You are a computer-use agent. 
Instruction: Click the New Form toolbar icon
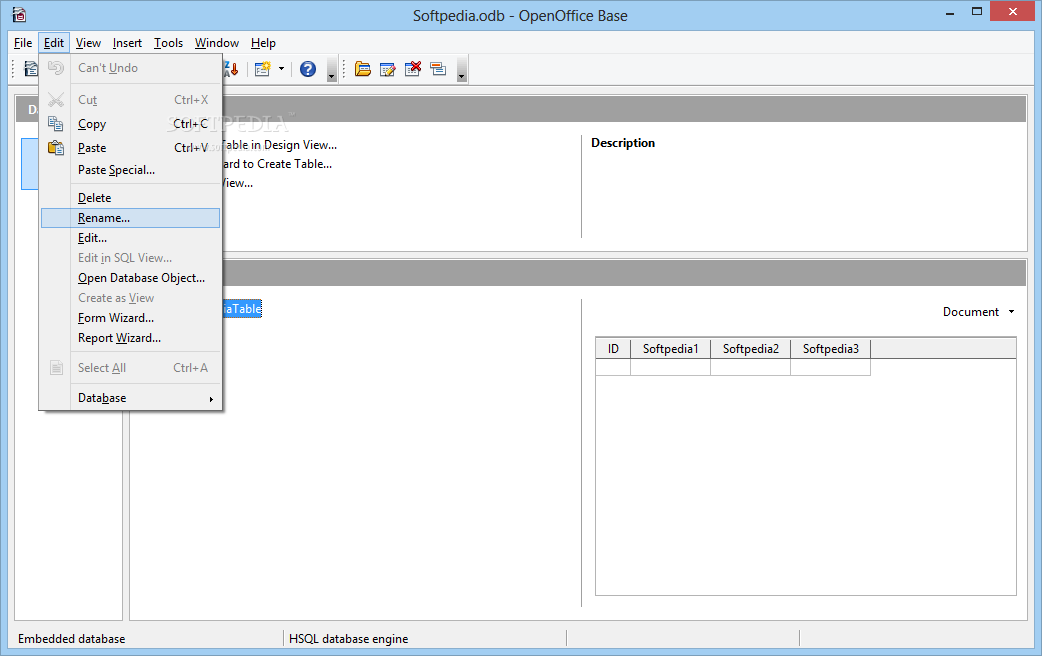(x=263, y=68)
